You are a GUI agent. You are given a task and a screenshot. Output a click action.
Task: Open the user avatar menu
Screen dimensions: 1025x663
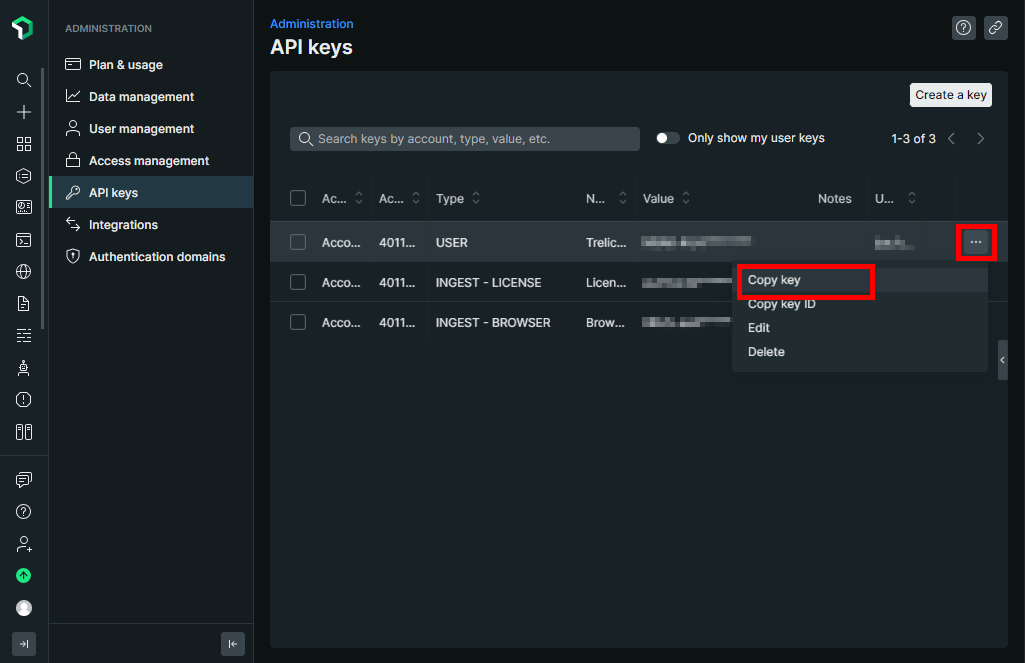[24, 608]
